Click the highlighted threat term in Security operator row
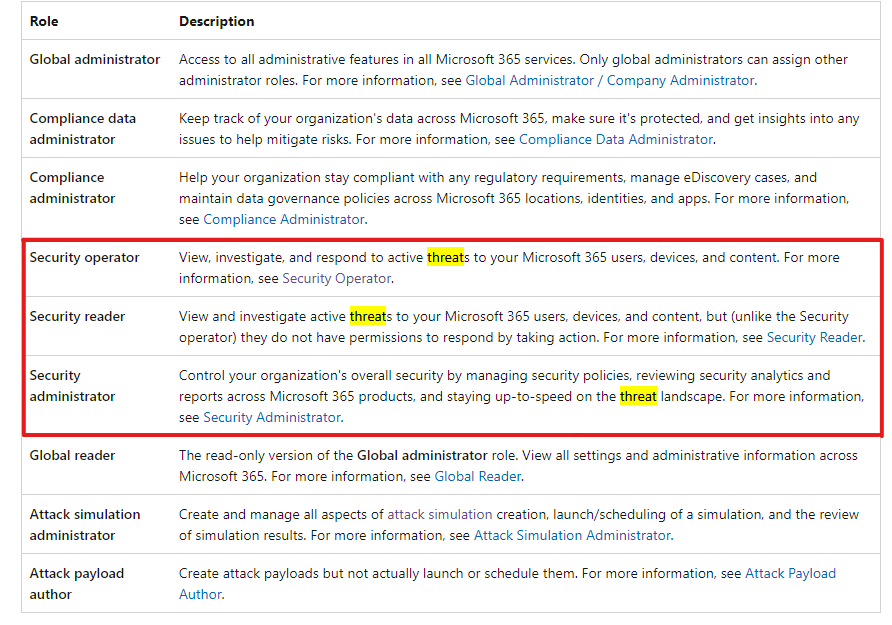This screenshot has height=625, width=892. pos(444,257)
